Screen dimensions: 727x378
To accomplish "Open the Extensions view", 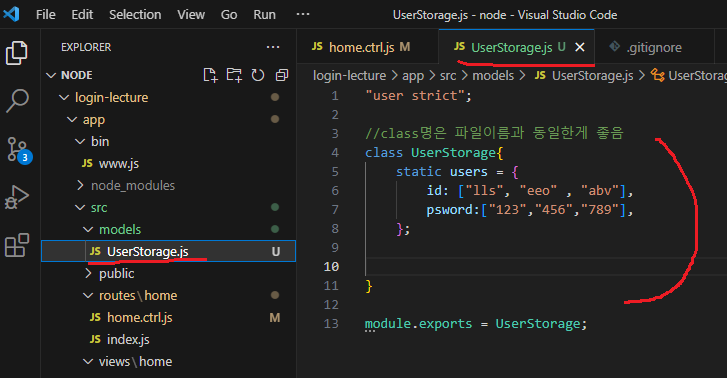I will (x=17, y=244).
